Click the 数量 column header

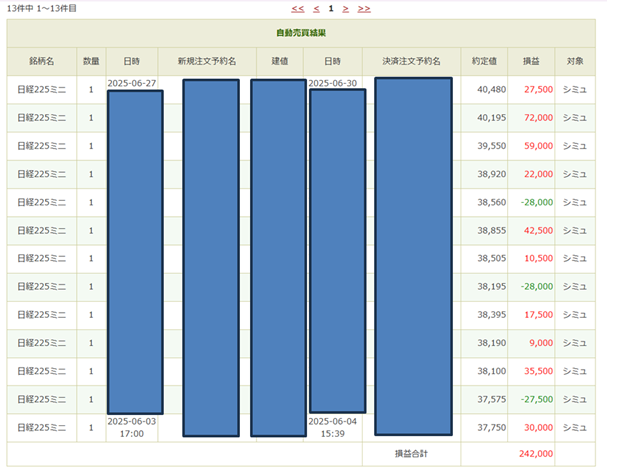pos(91,61)
